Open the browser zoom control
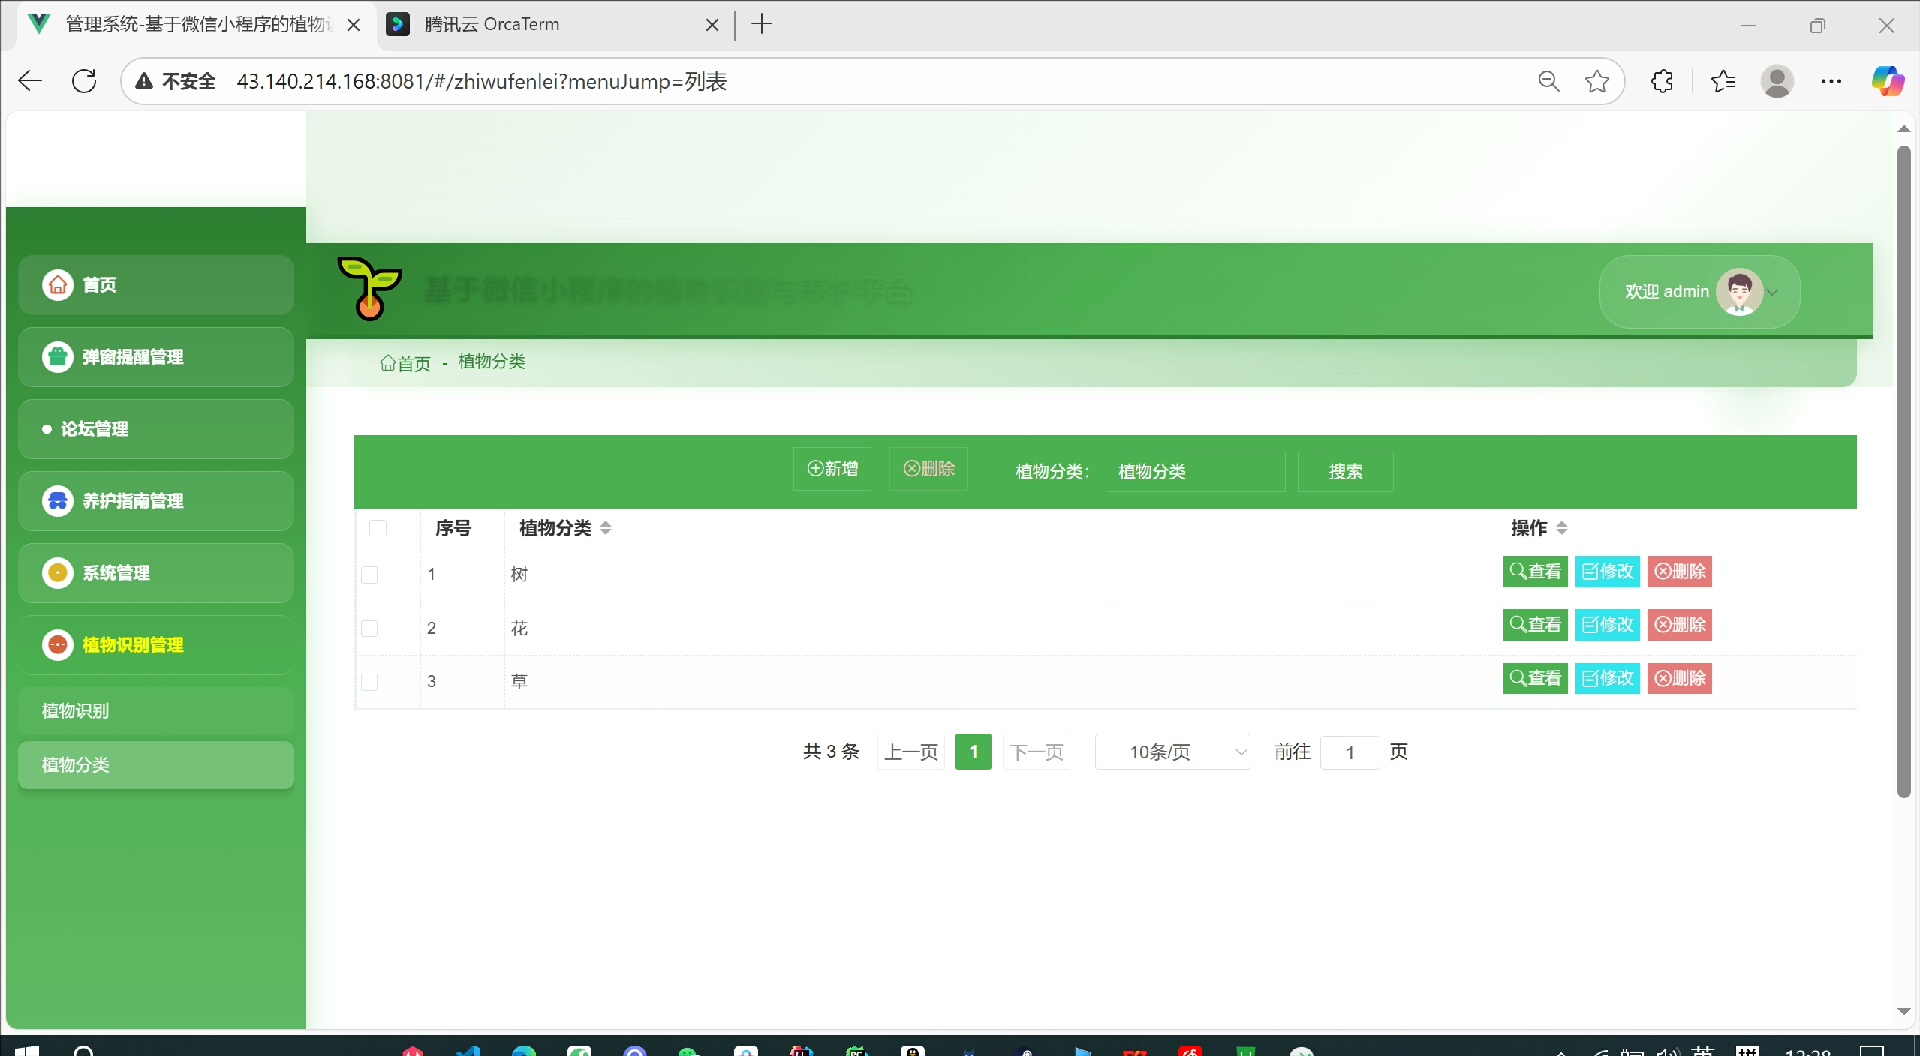Image resolution: width=1920 pixels, height=1056 pixels. click(x=1548, y=81)
